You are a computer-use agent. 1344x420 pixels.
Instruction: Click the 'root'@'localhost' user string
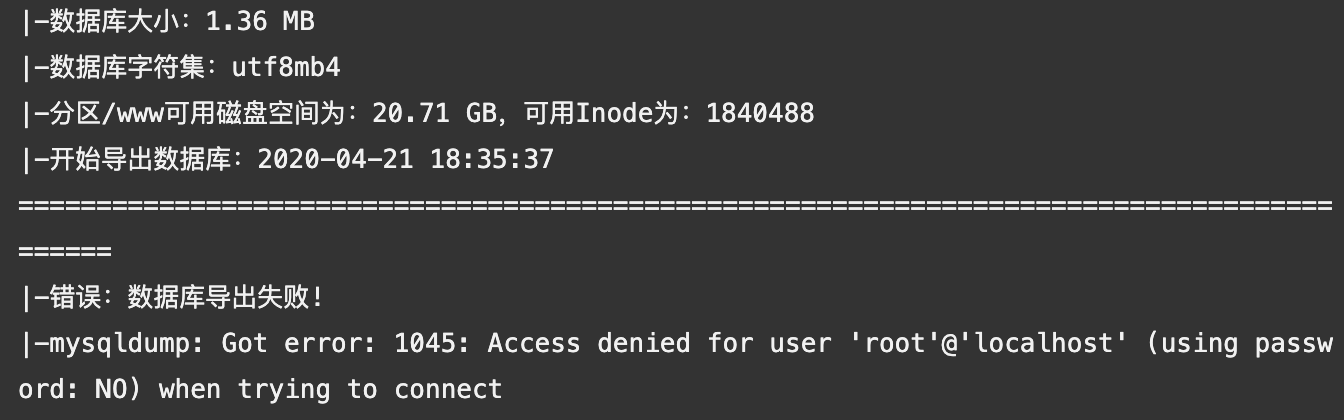pos(966,343)
